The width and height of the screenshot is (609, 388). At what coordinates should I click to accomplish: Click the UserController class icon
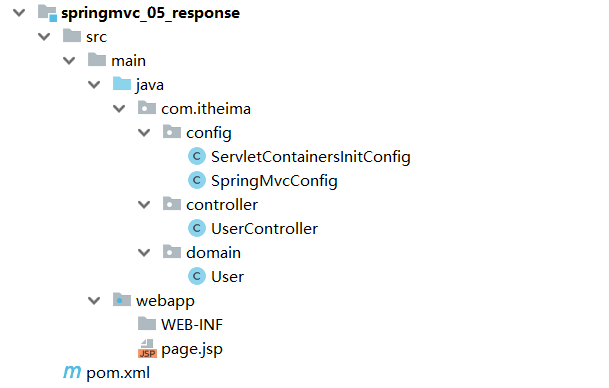(x=197, y=228)
